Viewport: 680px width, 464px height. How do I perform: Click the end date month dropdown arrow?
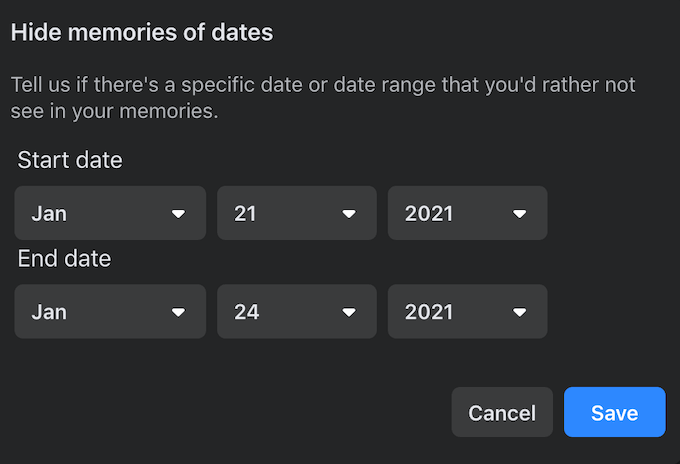coord(178,312)
